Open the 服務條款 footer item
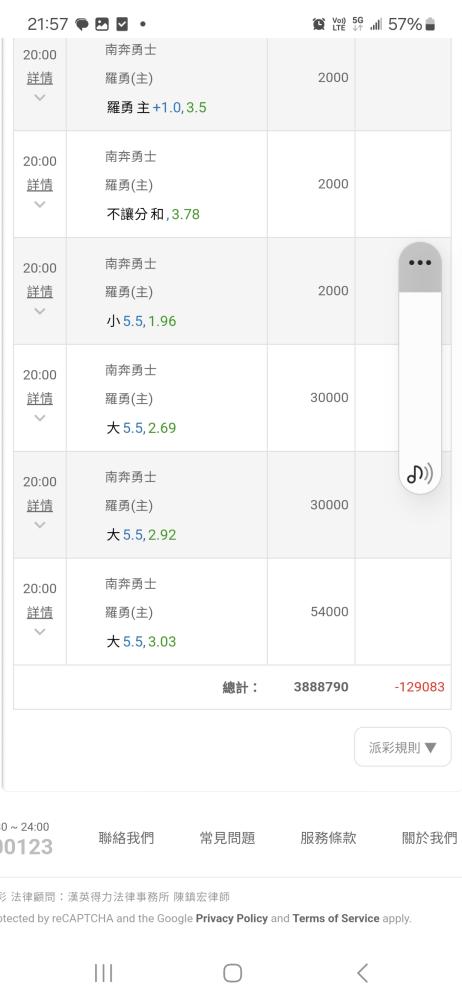 click(328, 837)
